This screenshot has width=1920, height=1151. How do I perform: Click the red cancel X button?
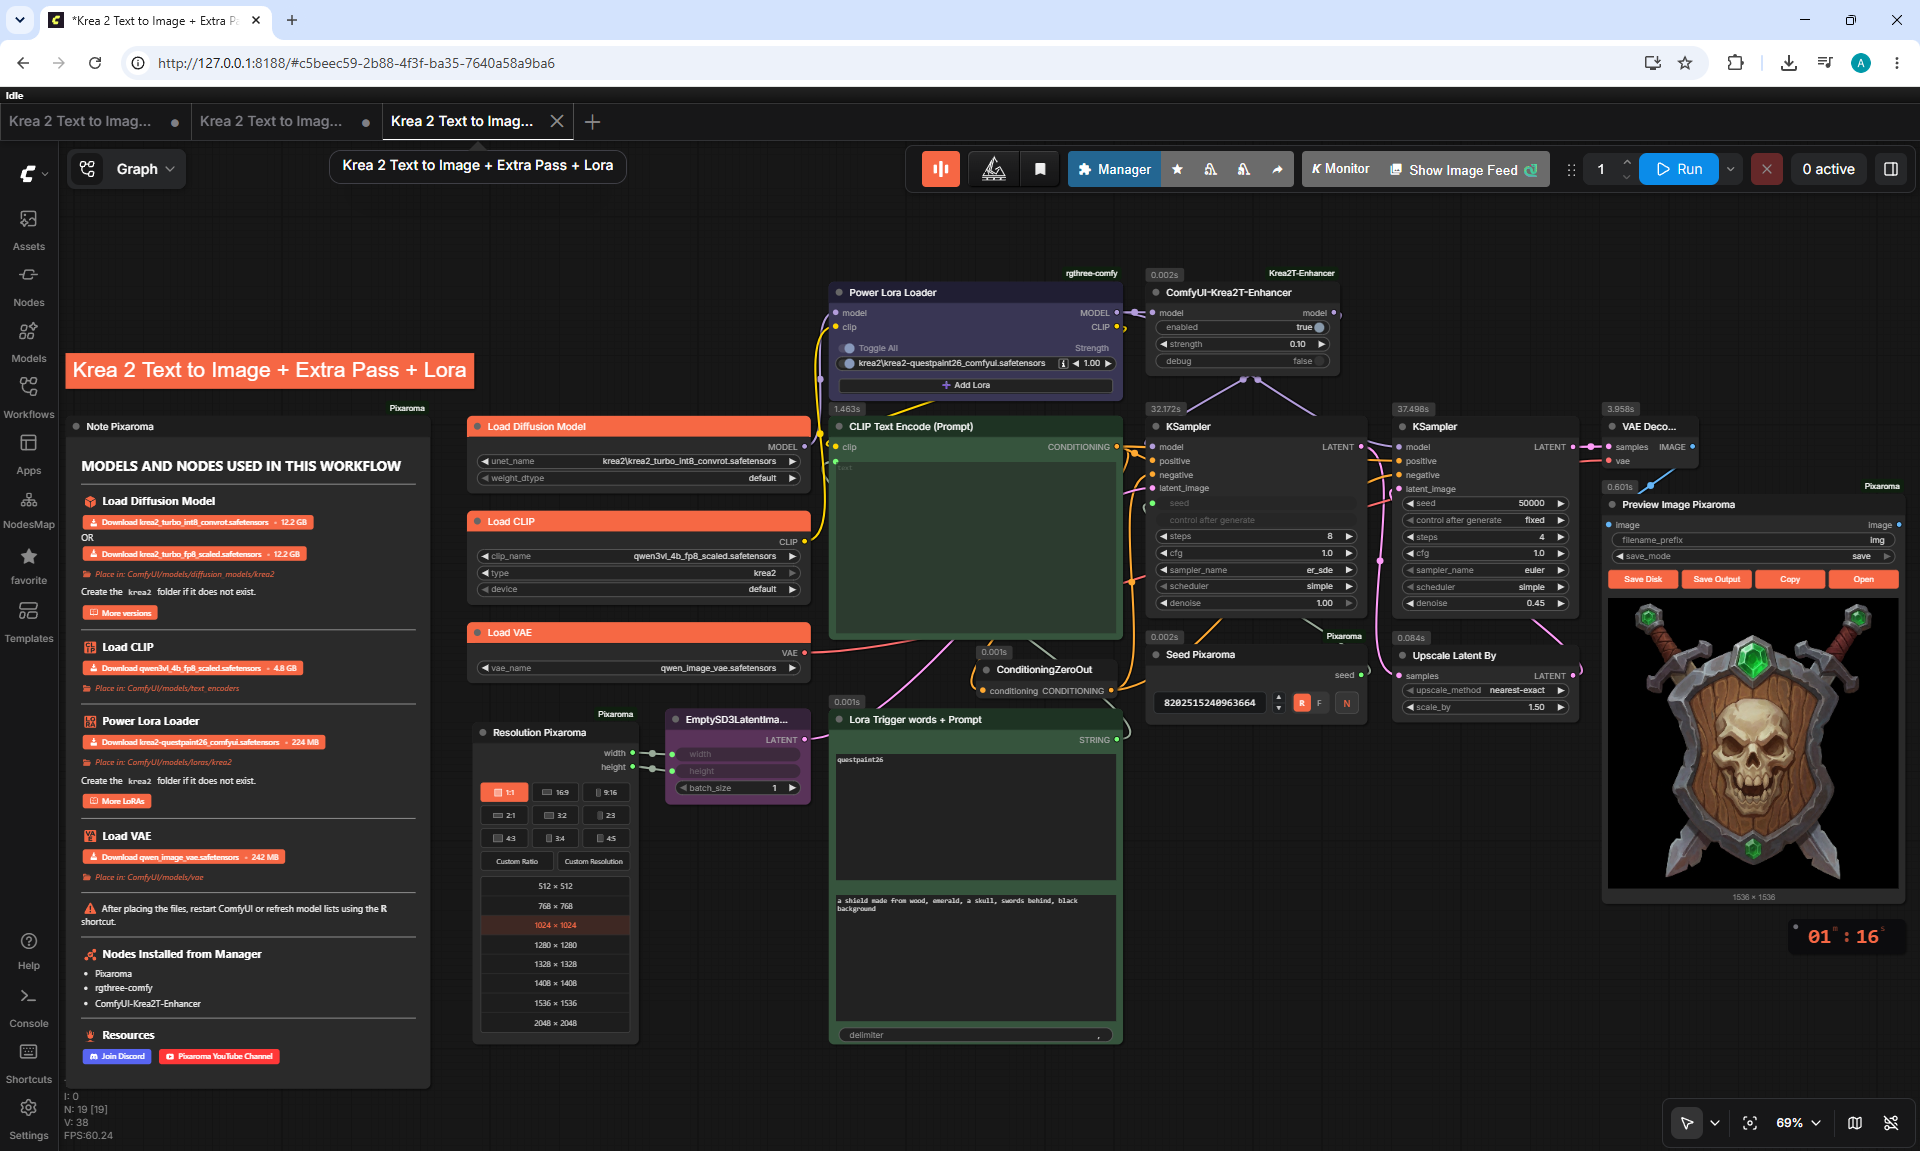point(1767,169)
